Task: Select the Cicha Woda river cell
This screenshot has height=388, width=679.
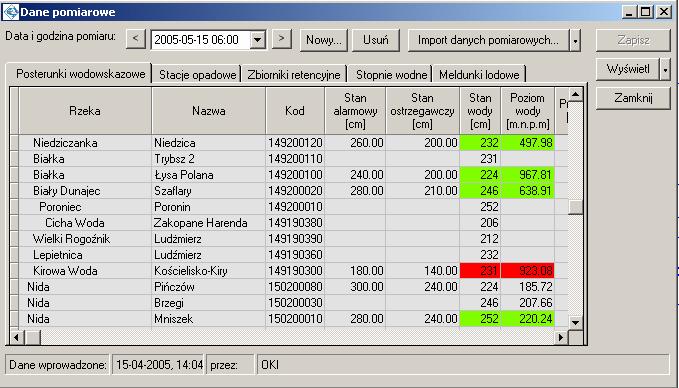Action: pyautogui.click(x=85, y=223)
